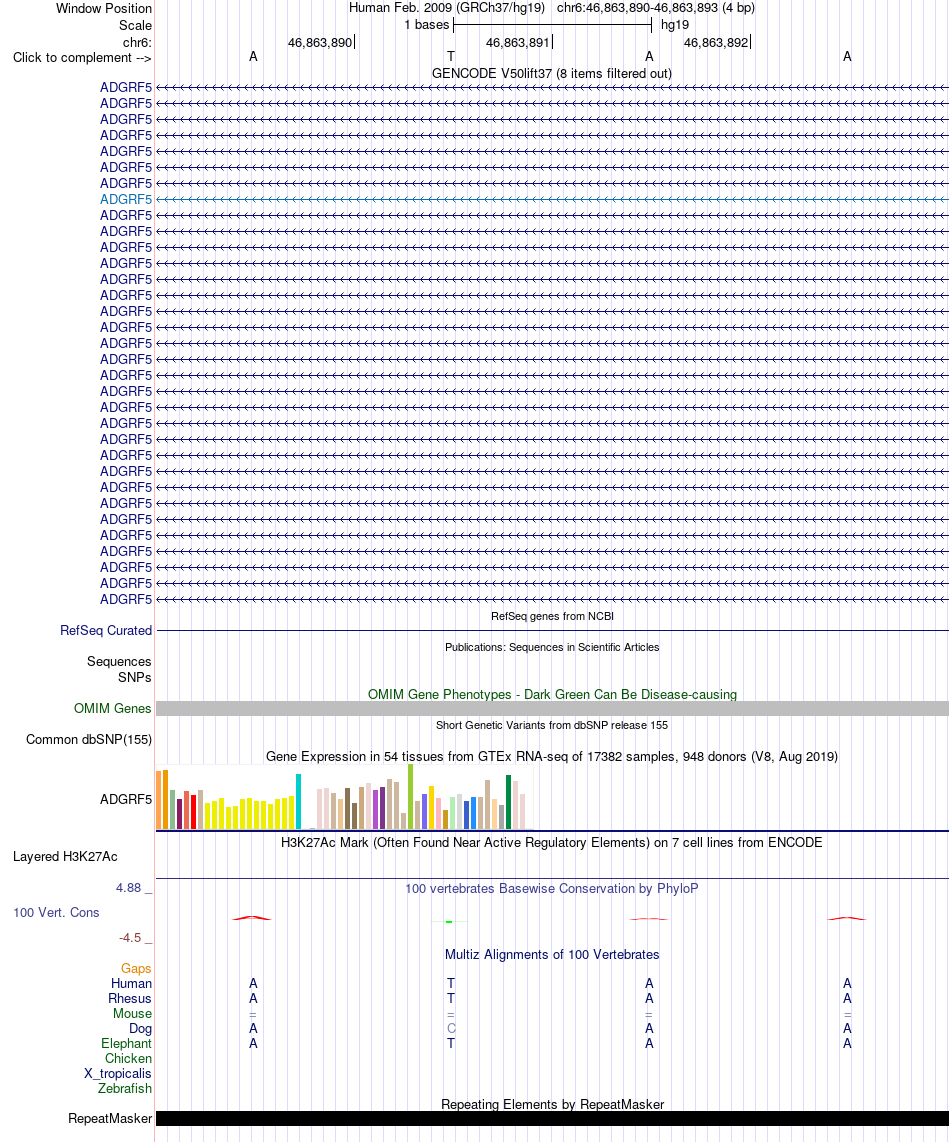Open '100 vertebrates Basewise Conservation by PhyloP' title
Viewport: 950px width, 1142px height.
click(551, 889)
